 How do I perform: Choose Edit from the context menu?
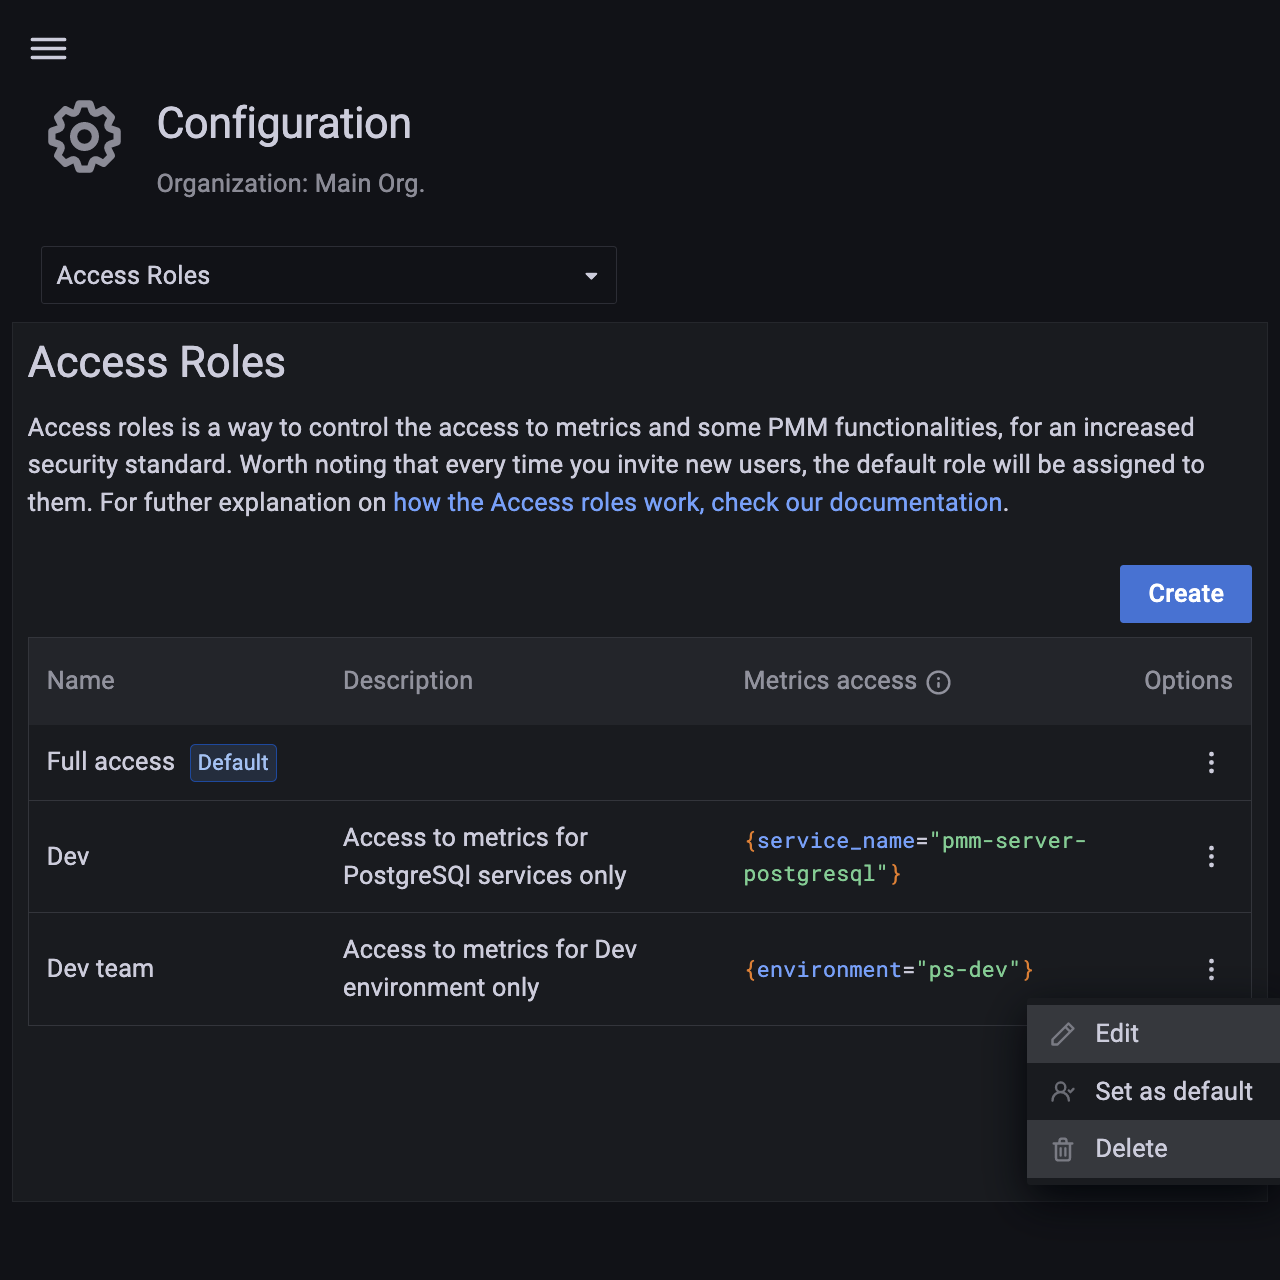[x=1154, y=1034]
